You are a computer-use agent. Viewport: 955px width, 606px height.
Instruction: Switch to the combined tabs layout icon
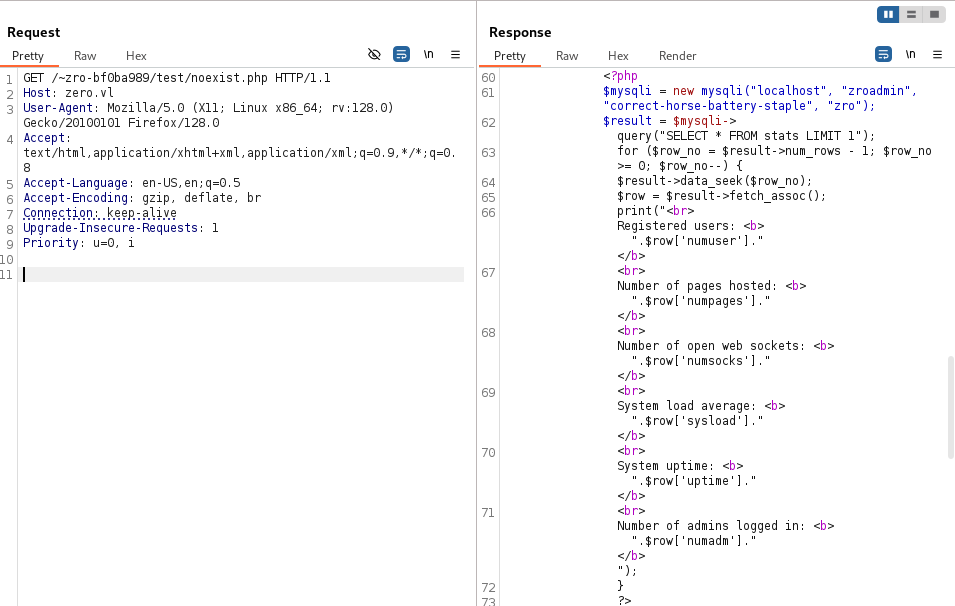tap(934, 14)
